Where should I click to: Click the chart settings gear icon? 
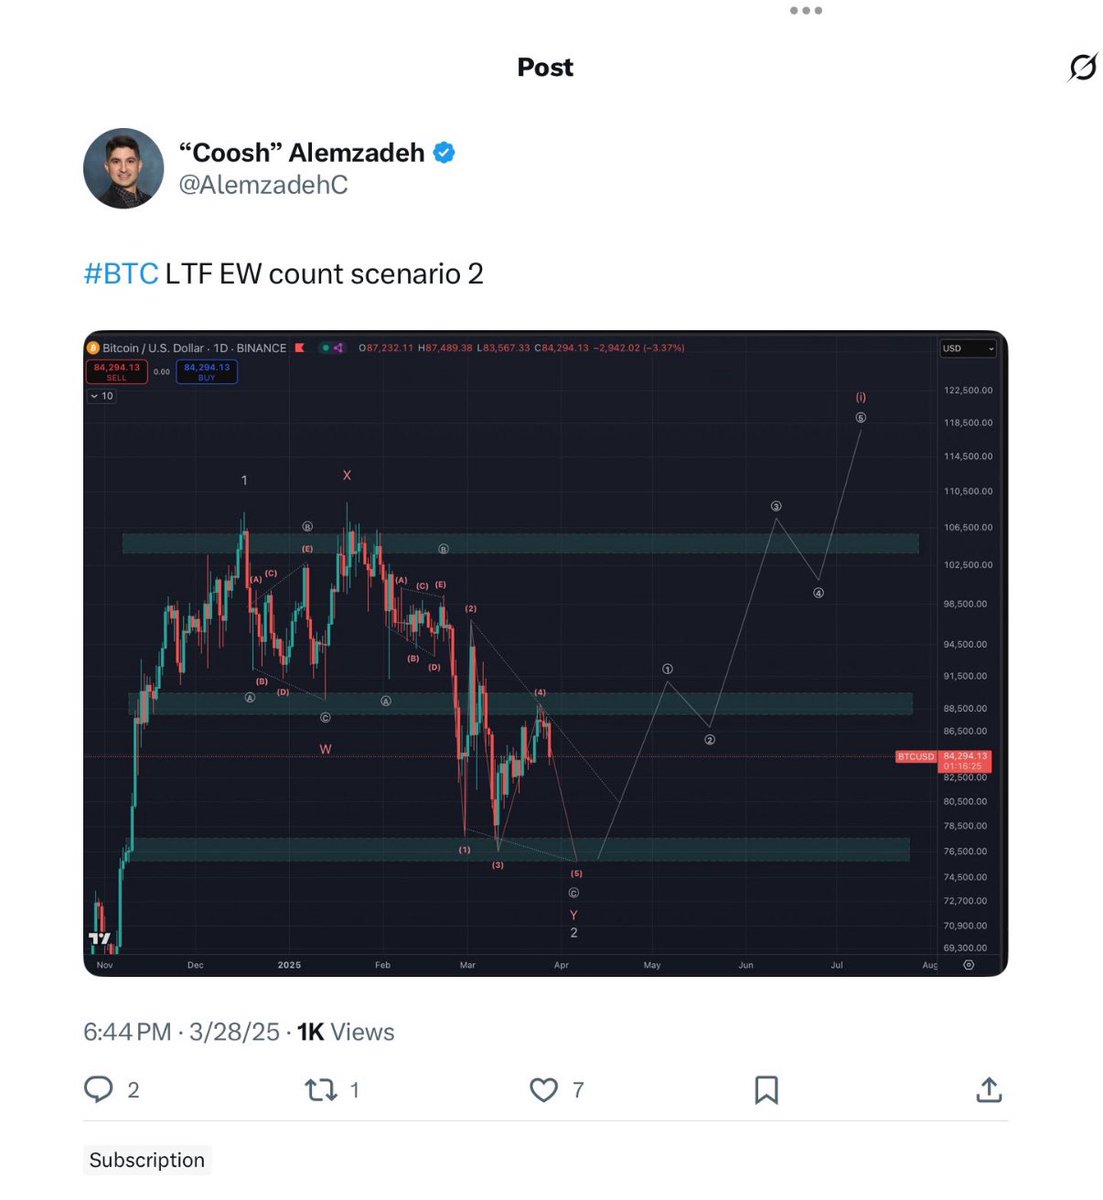[x=968, y=965]
